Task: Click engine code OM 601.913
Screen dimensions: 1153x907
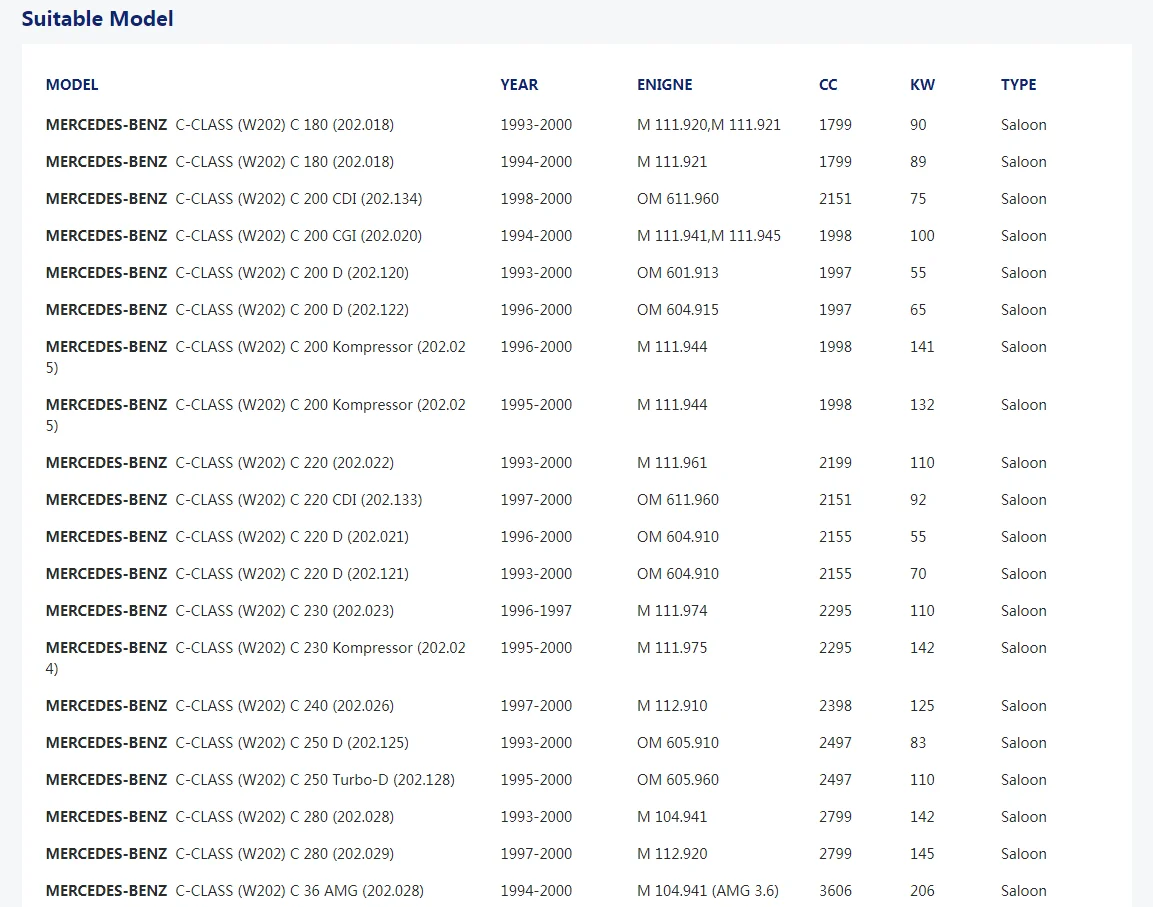Action: point(677,273)
